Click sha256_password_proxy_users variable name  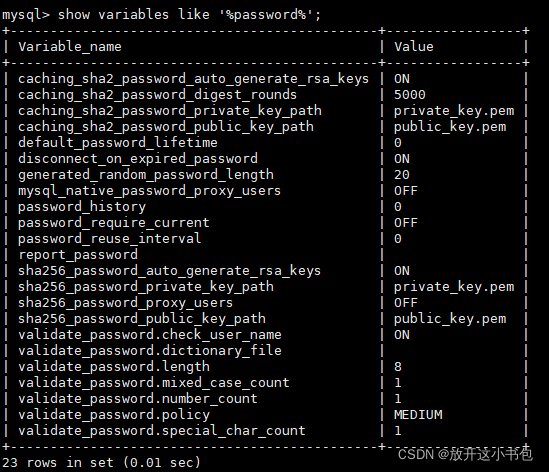[x=125, y=303]
